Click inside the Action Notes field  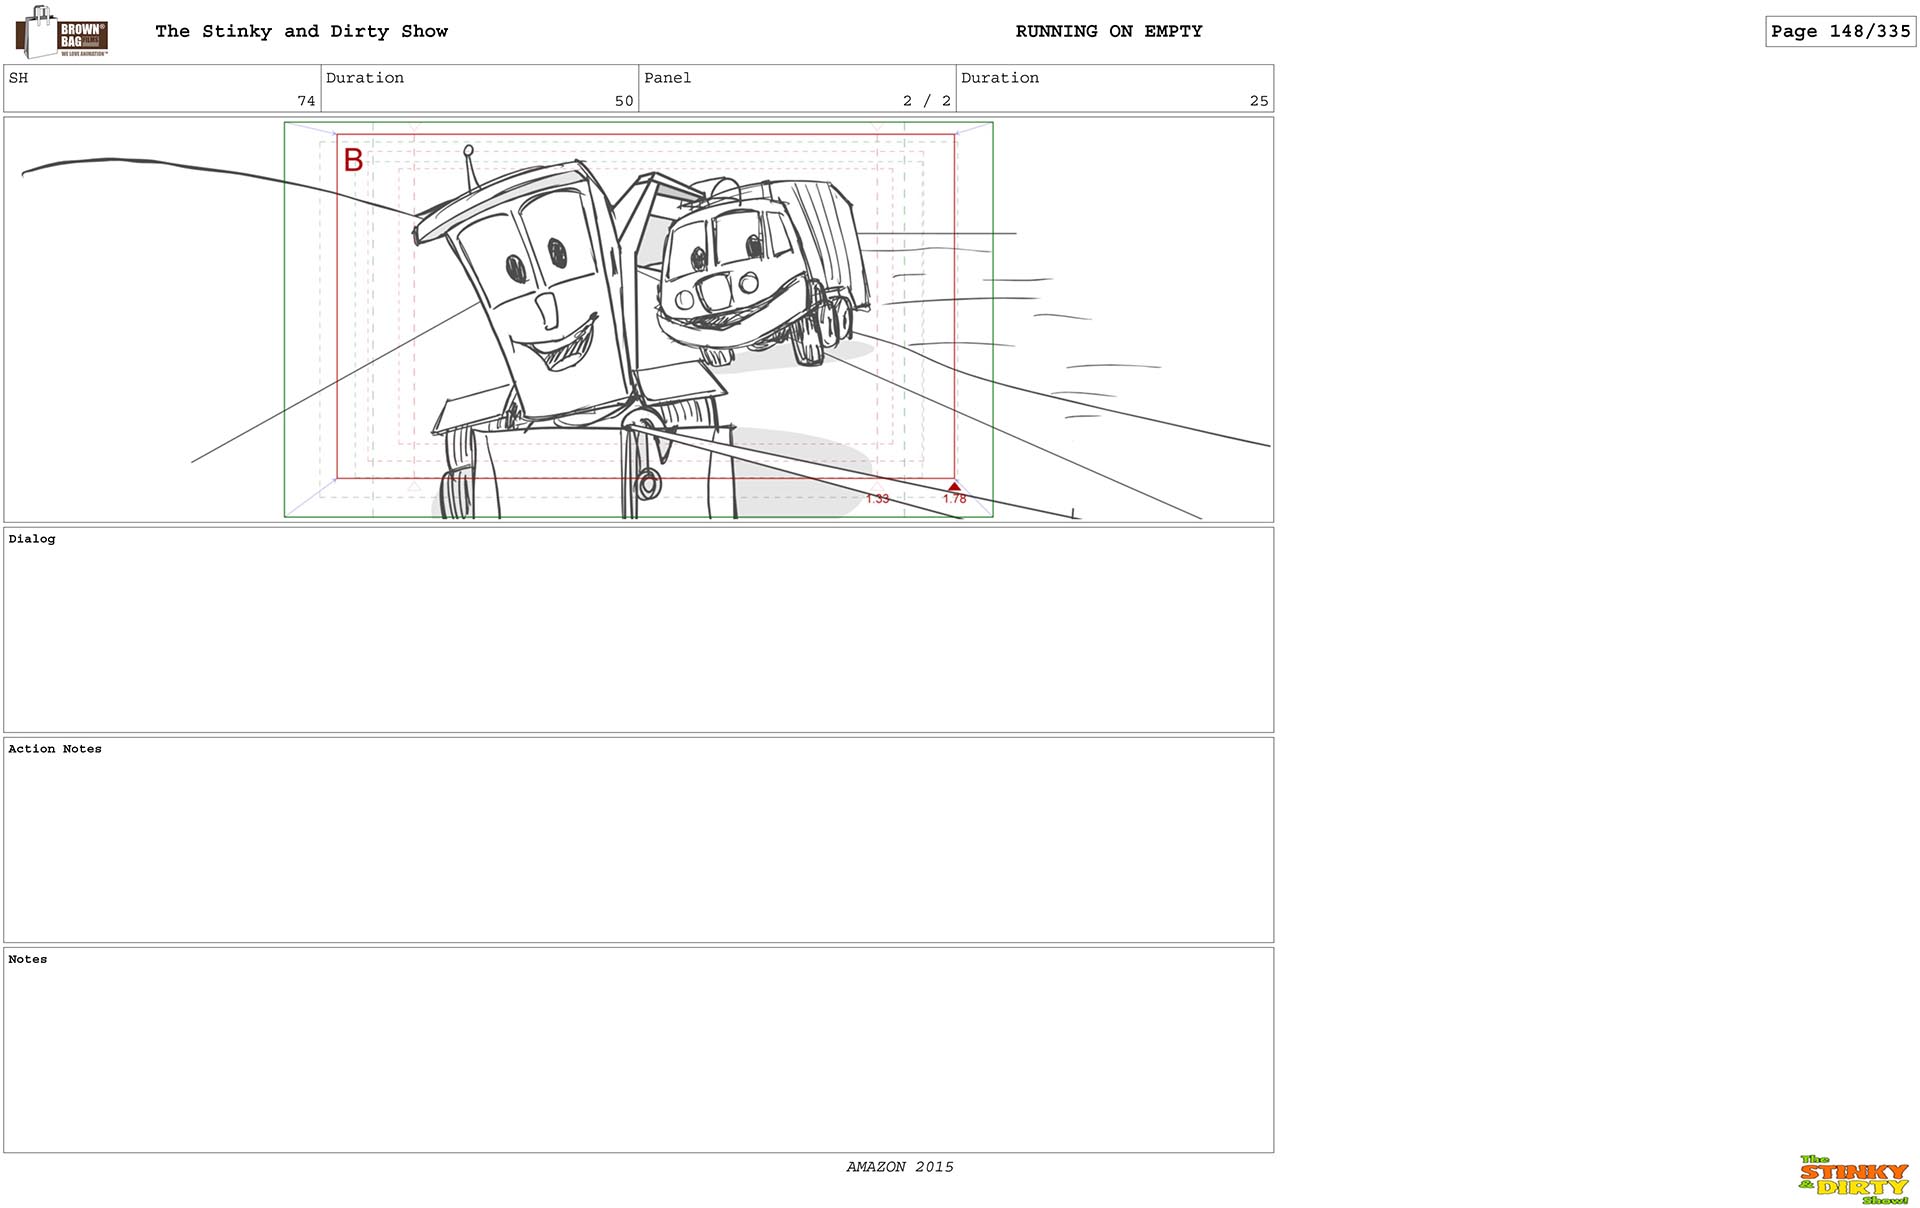pyautogui.click(x=638, y=840)
